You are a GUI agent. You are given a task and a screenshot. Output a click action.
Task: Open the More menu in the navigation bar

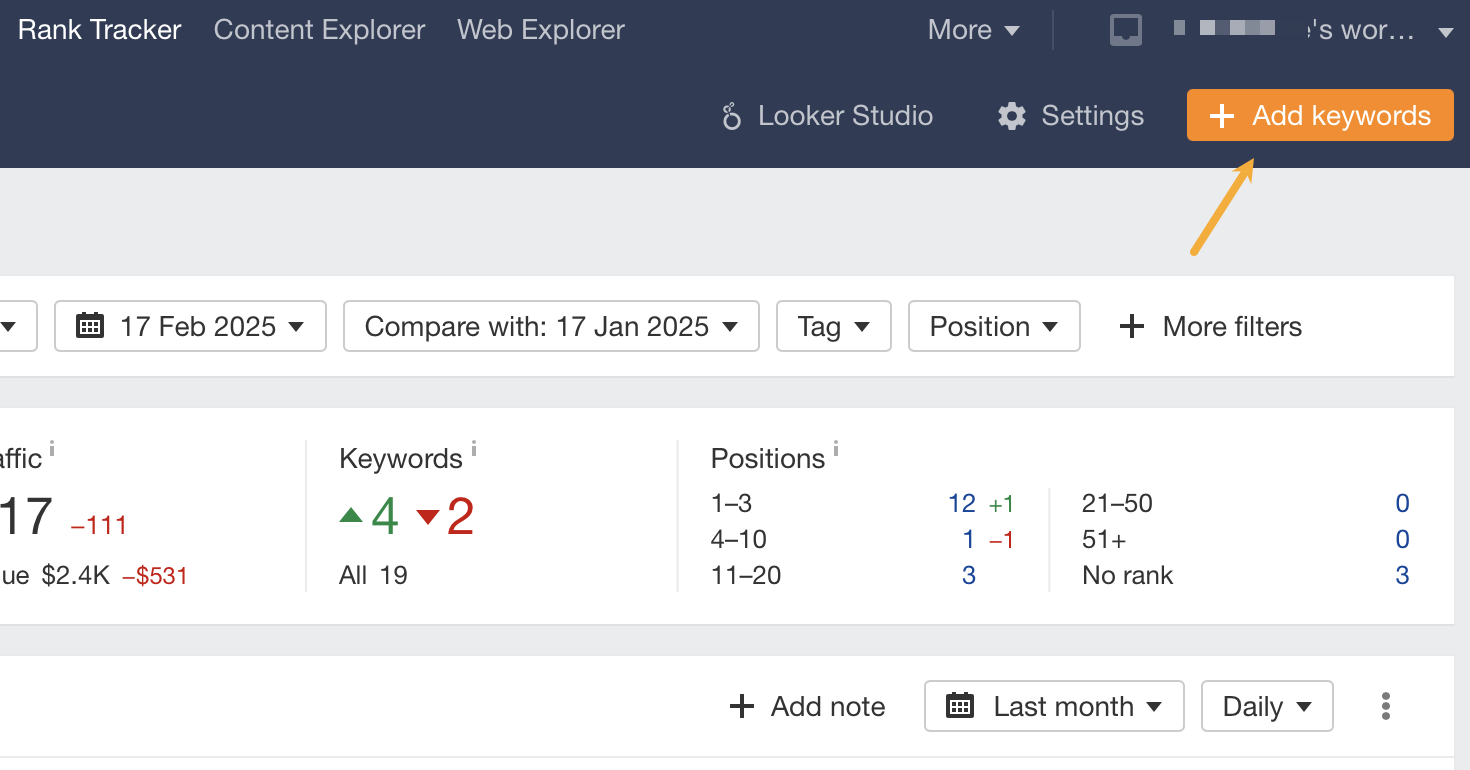click(x=972, y=29)
